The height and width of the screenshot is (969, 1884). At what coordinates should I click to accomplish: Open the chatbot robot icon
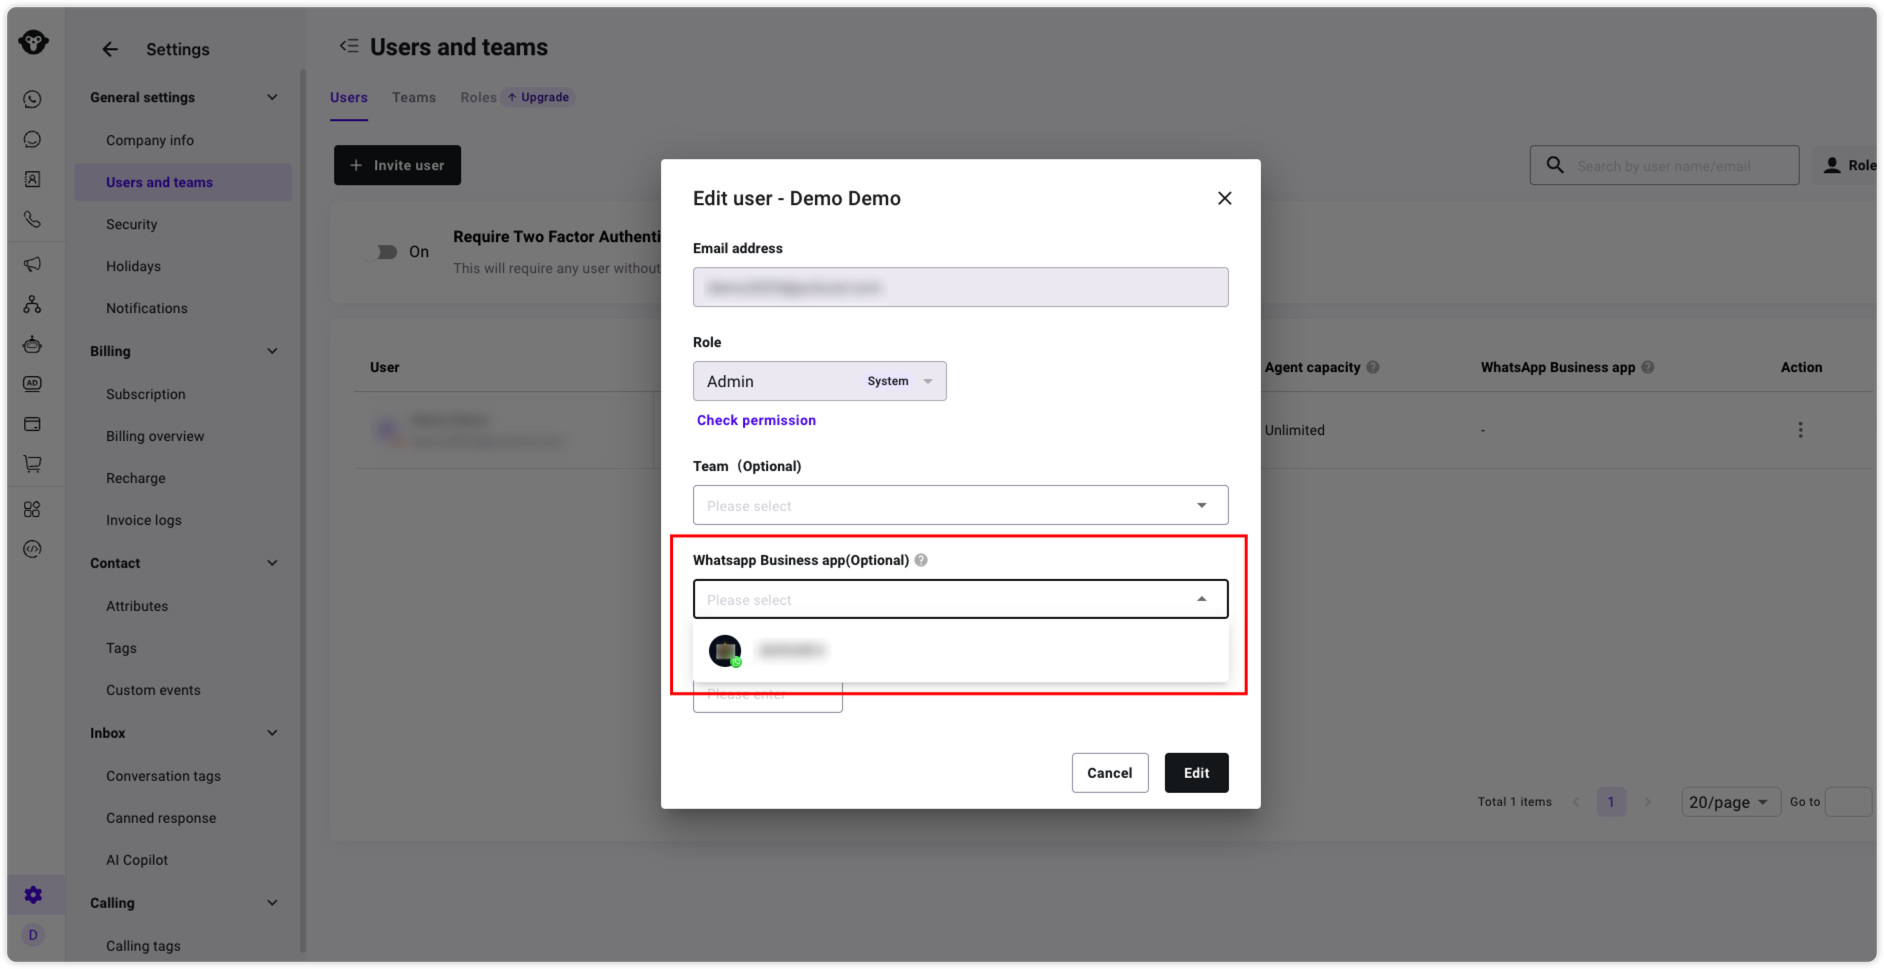pyautogui.click(x=32, y=345)
